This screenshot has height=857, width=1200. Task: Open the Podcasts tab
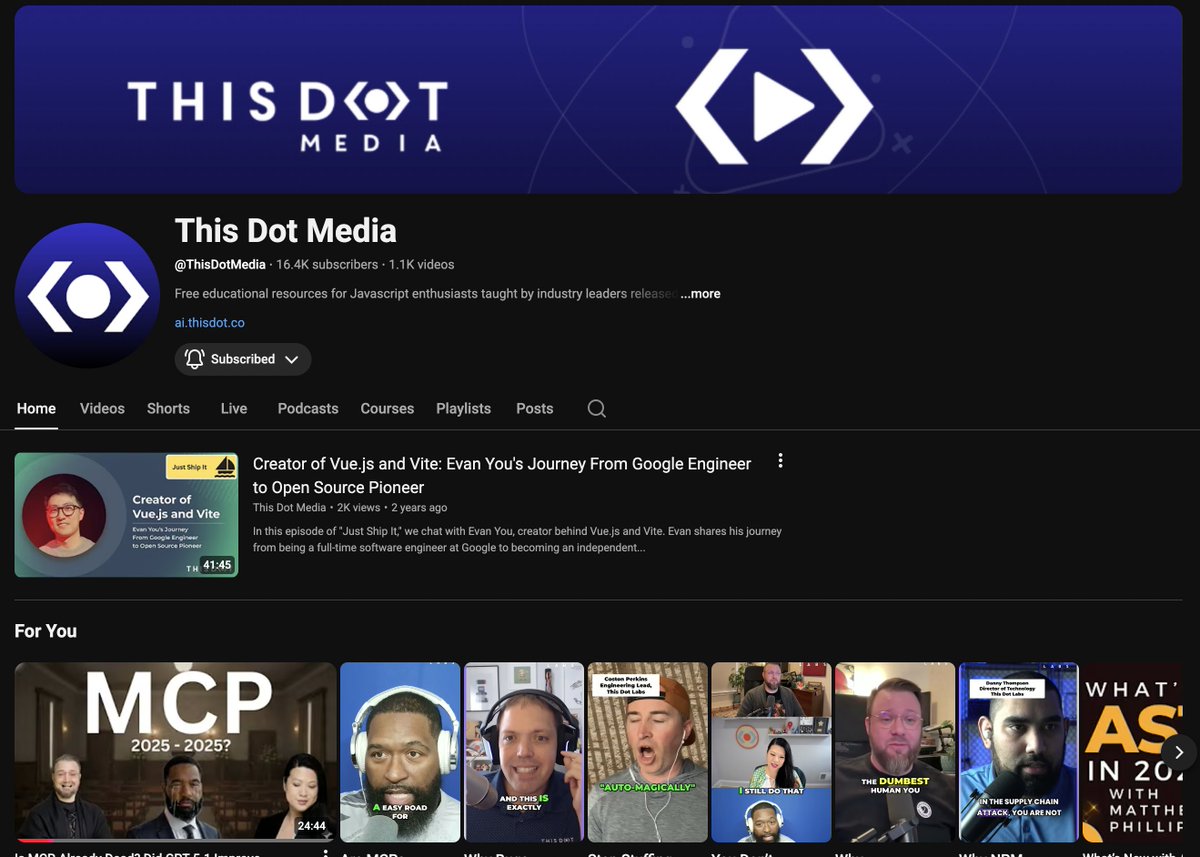[307, 408]
